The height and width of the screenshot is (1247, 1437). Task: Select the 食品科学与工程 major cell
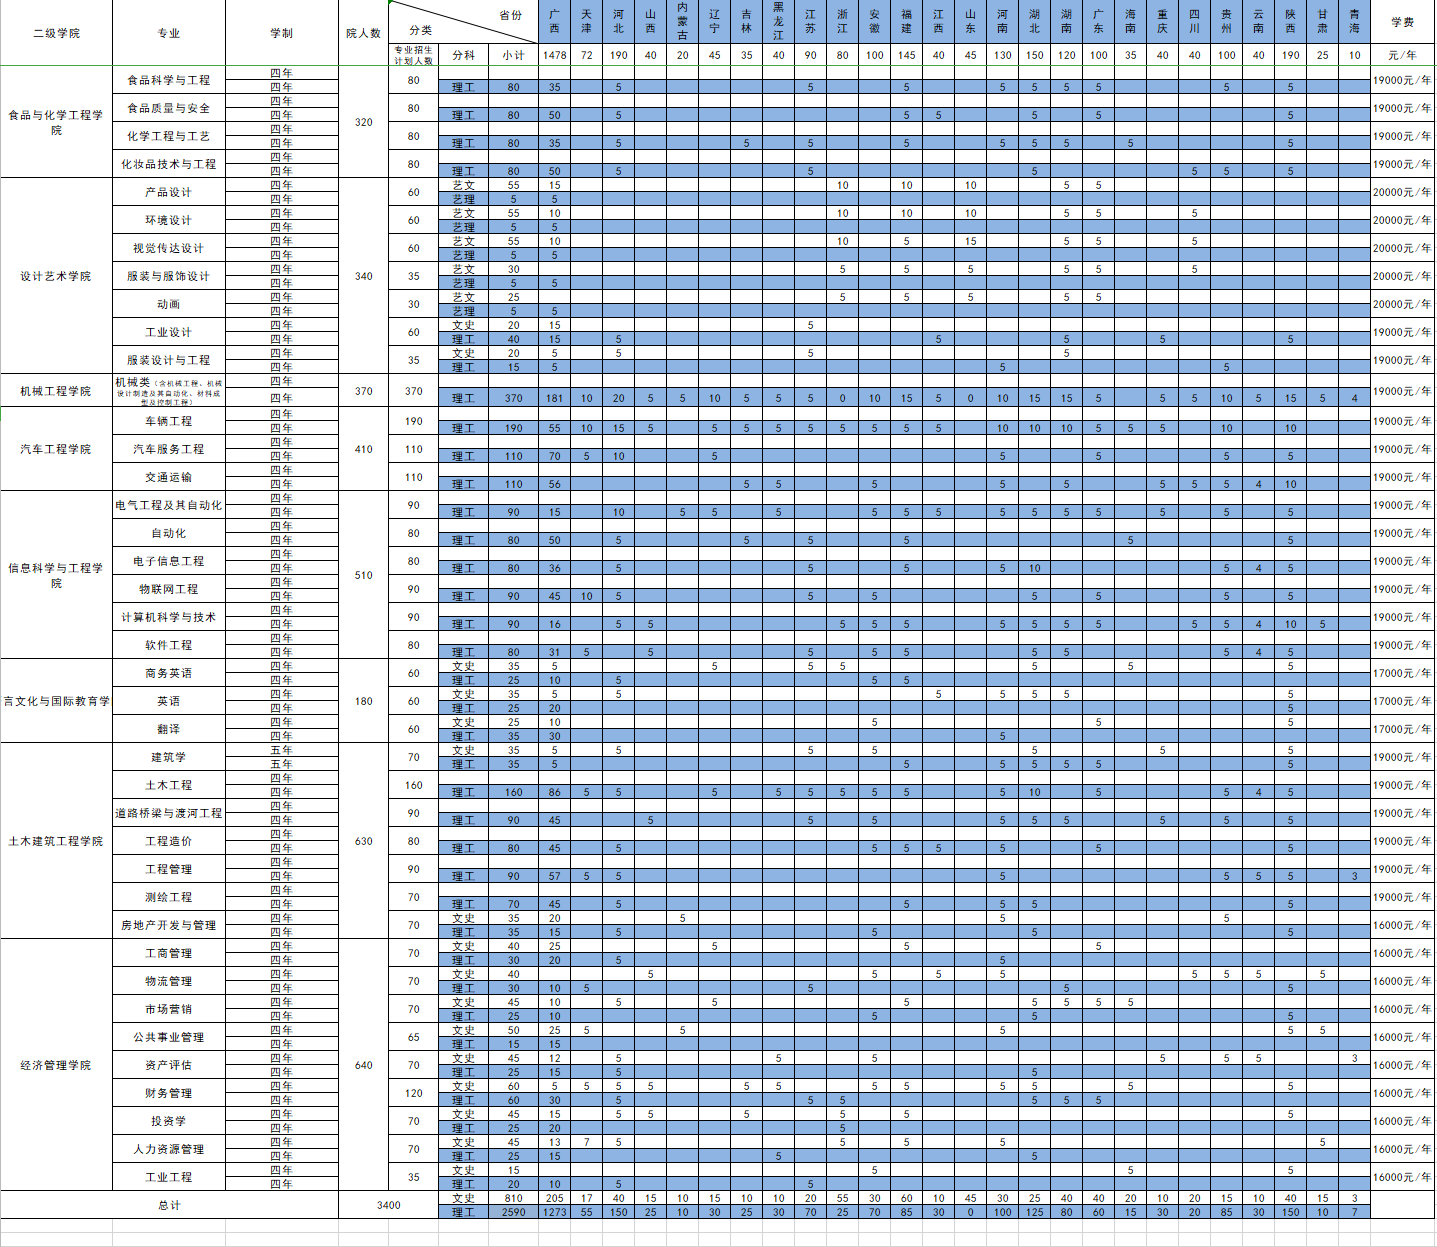pyautogui.click(x=169, y=80)
